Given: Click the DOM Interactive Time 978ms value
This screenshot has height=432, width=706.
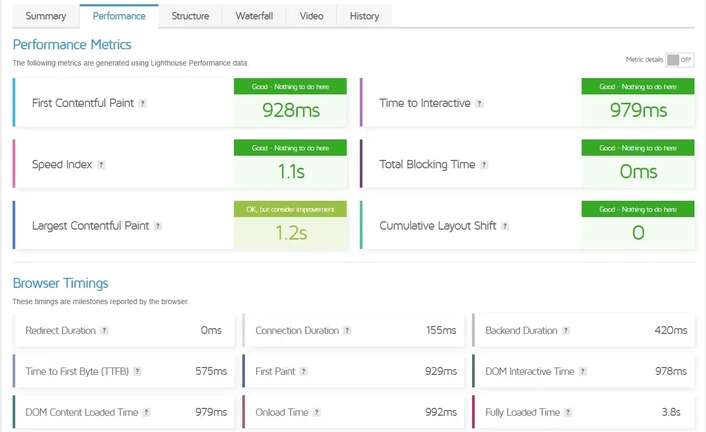Looking at the screenshot, I should 671,372.
